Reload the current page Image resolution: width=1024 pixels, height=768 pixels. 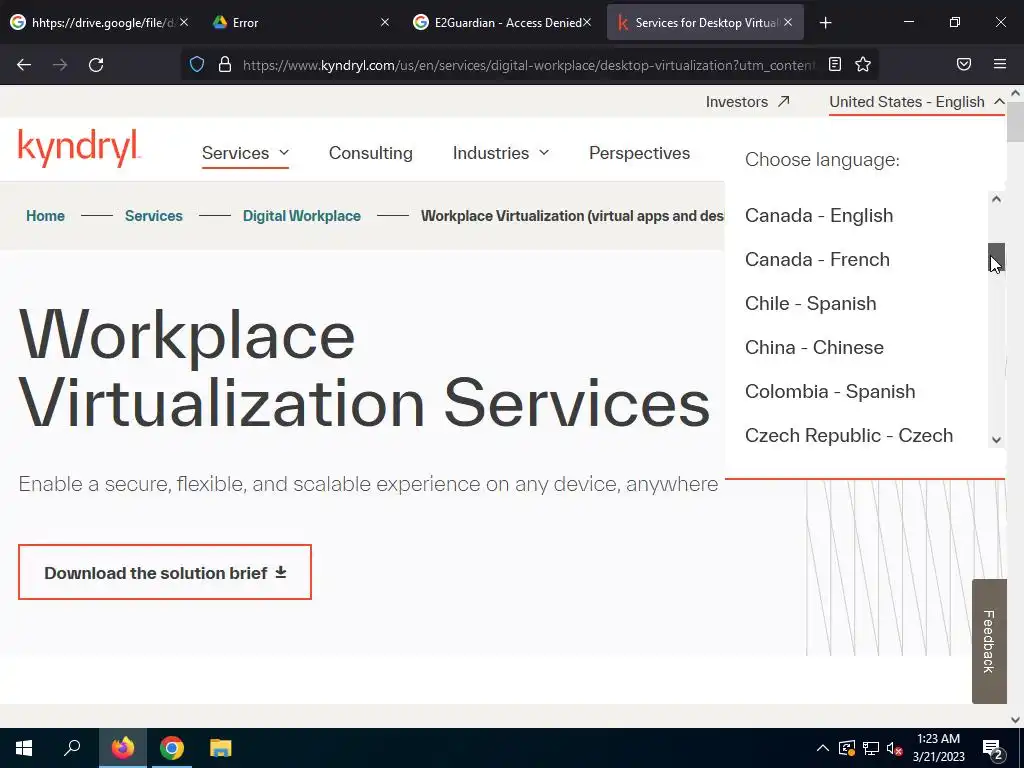coord(96,65)
